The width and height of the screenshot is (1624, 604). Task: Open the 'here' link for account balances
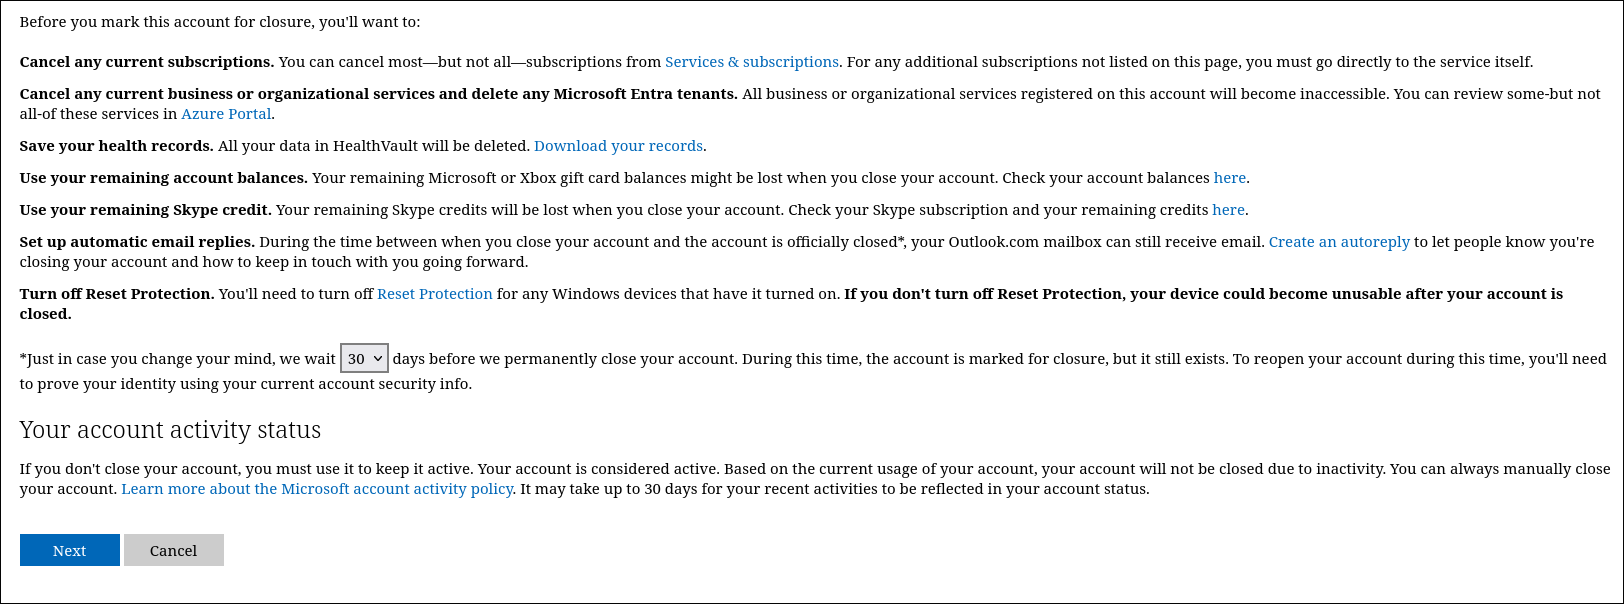(1230, 178)
